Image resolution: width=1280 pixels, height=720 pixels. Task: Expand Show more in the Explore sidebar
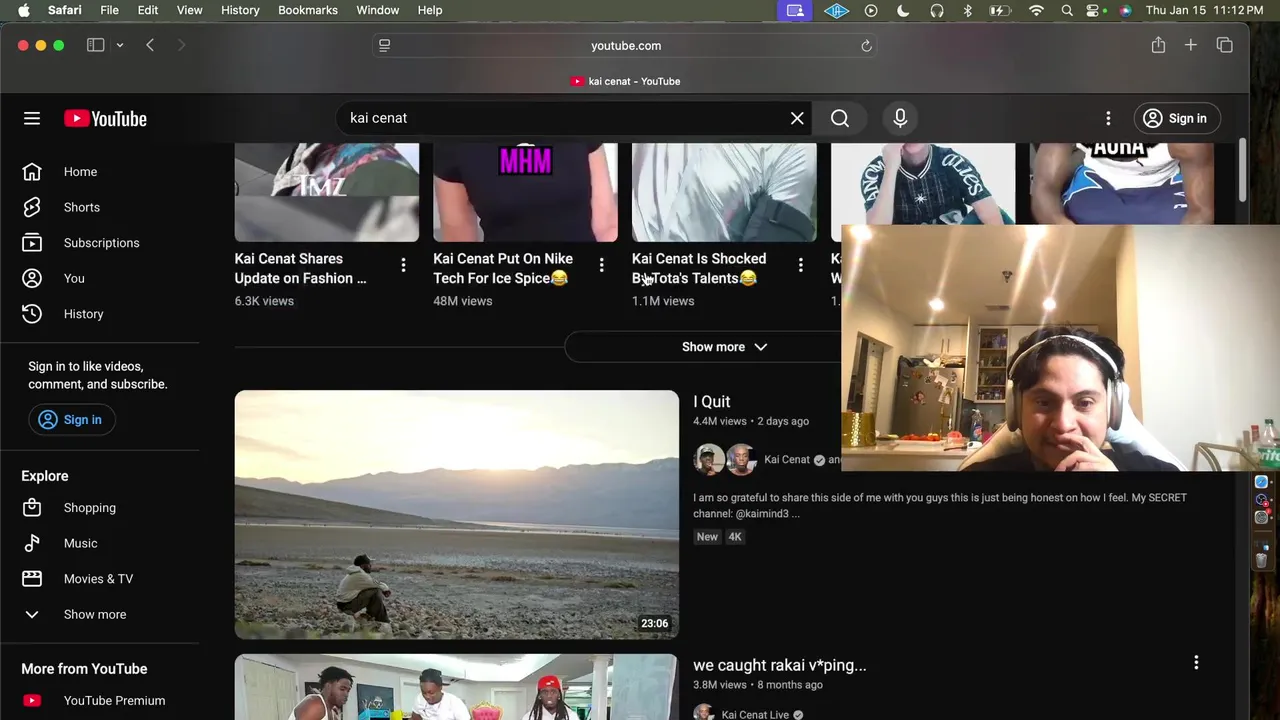point(95,614)
